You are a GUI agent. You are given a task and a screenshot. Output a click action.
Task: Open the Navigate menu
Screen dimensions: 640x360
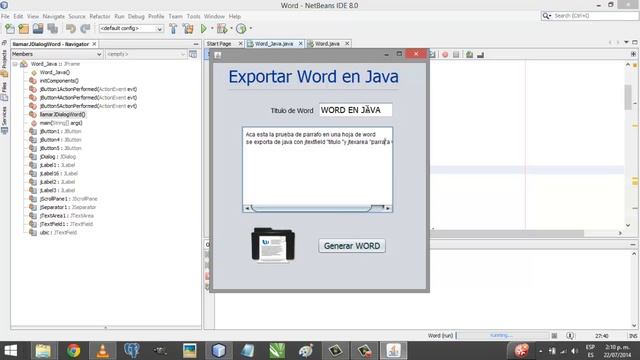[54, 16]
